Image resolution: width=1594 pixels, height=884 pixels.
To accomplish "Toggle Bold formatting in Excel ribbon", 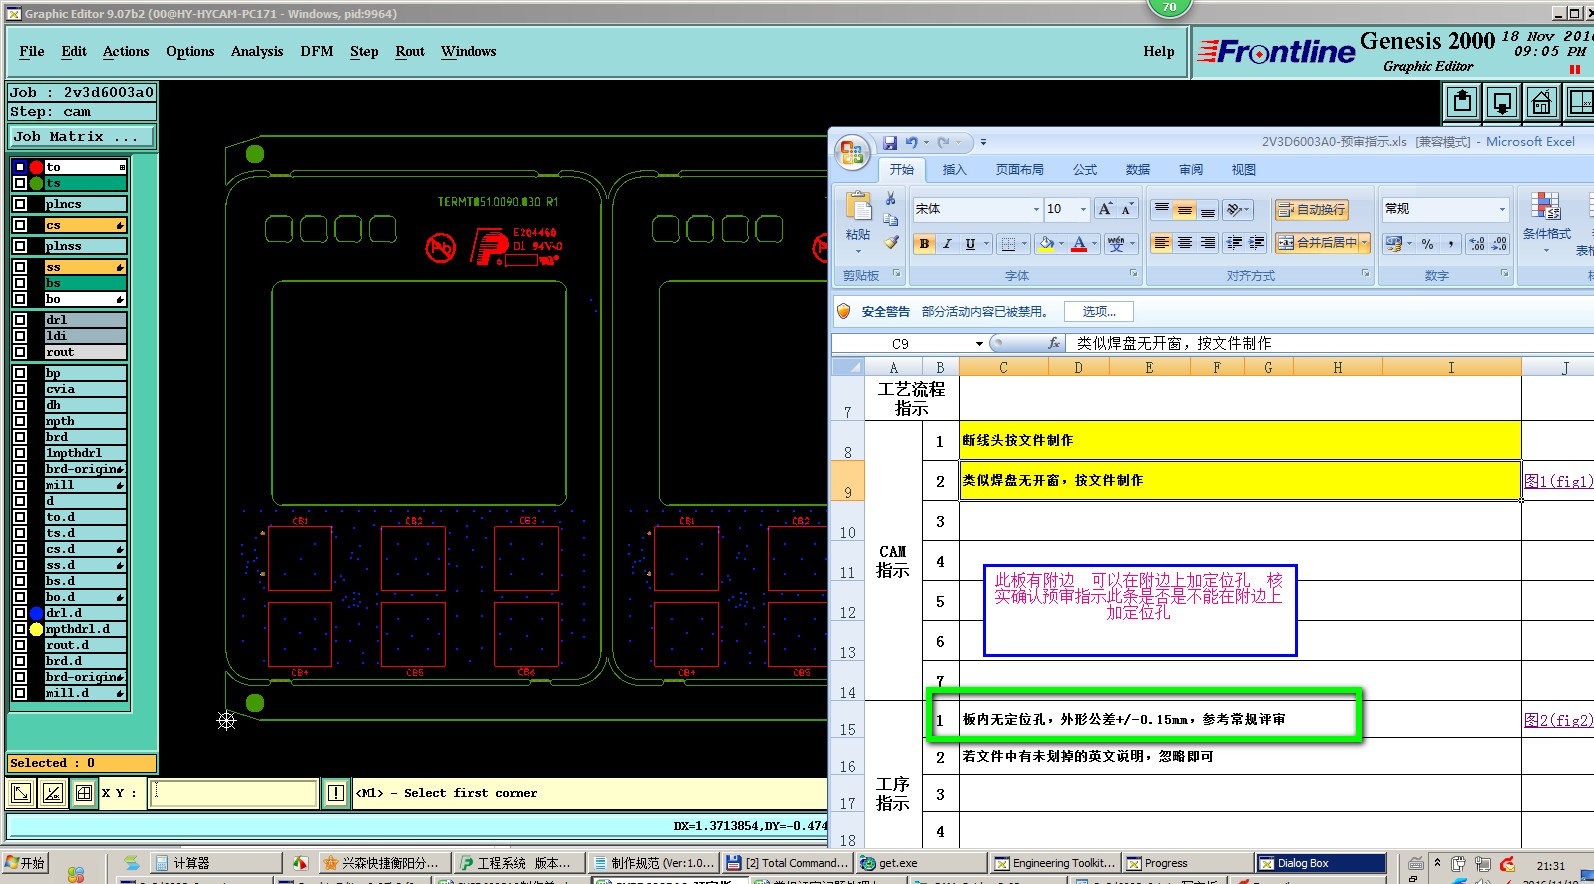I will pyautogui.click(x=924, y=244).
